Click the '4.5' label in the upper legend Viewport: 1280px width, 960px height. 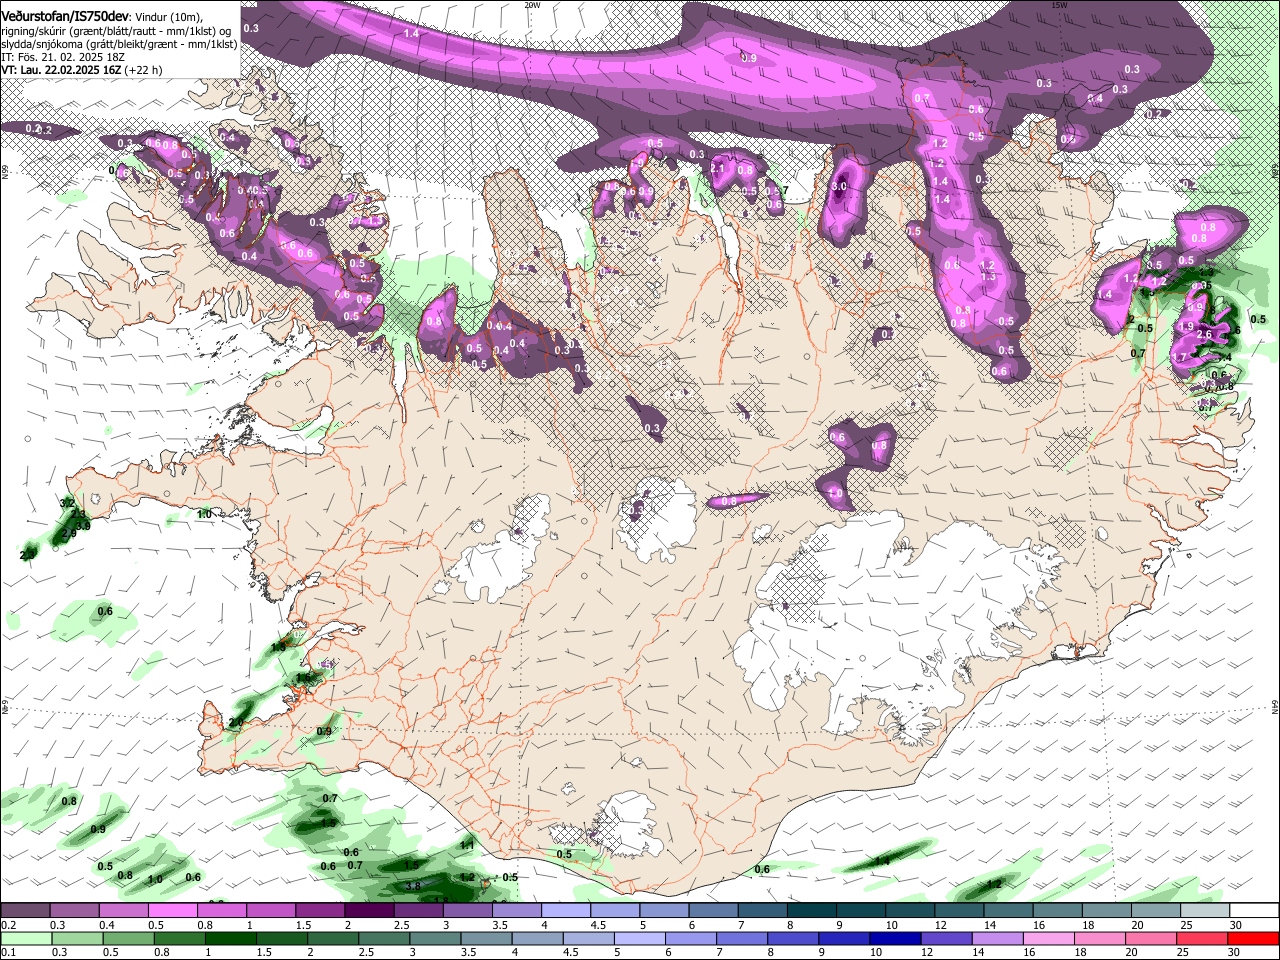(x=598, y=925)
